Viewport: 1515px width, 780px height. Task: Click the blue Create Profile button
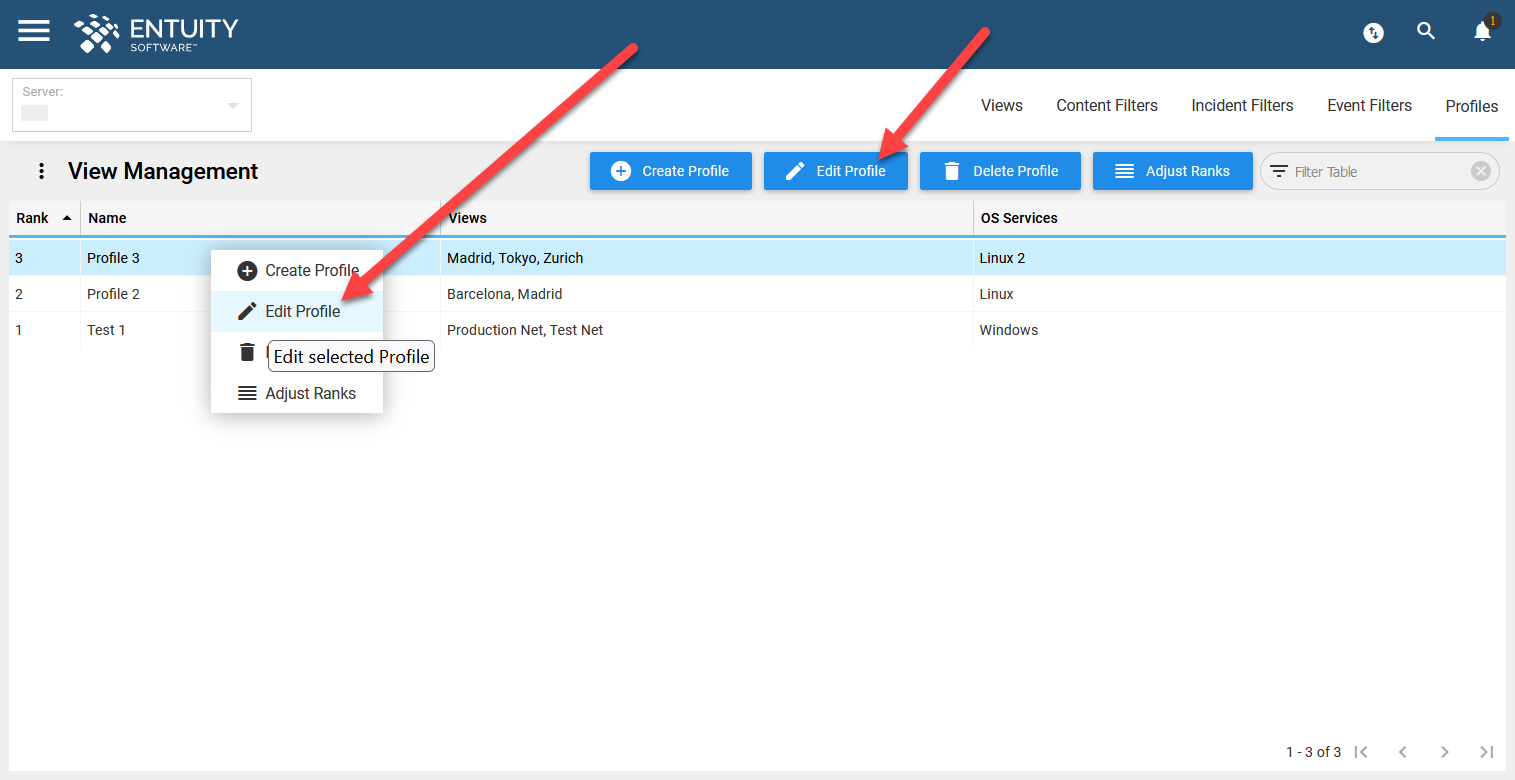point(671,171)
